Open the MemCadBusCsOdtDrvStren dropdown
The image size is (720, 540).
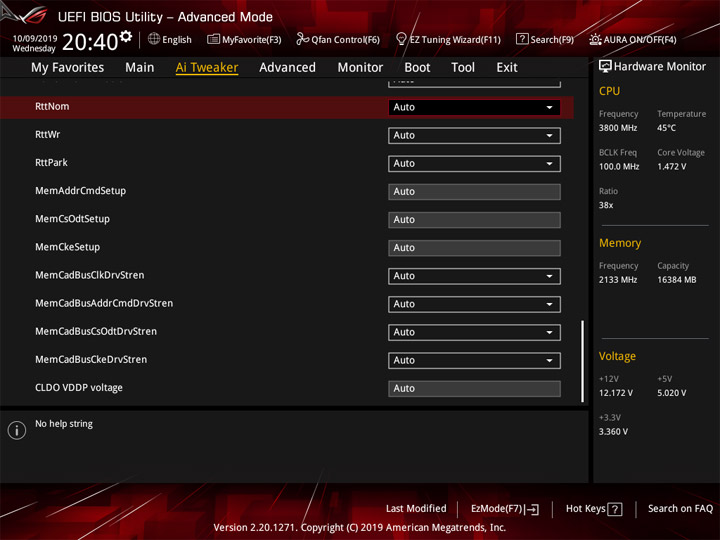coord(474,332)
